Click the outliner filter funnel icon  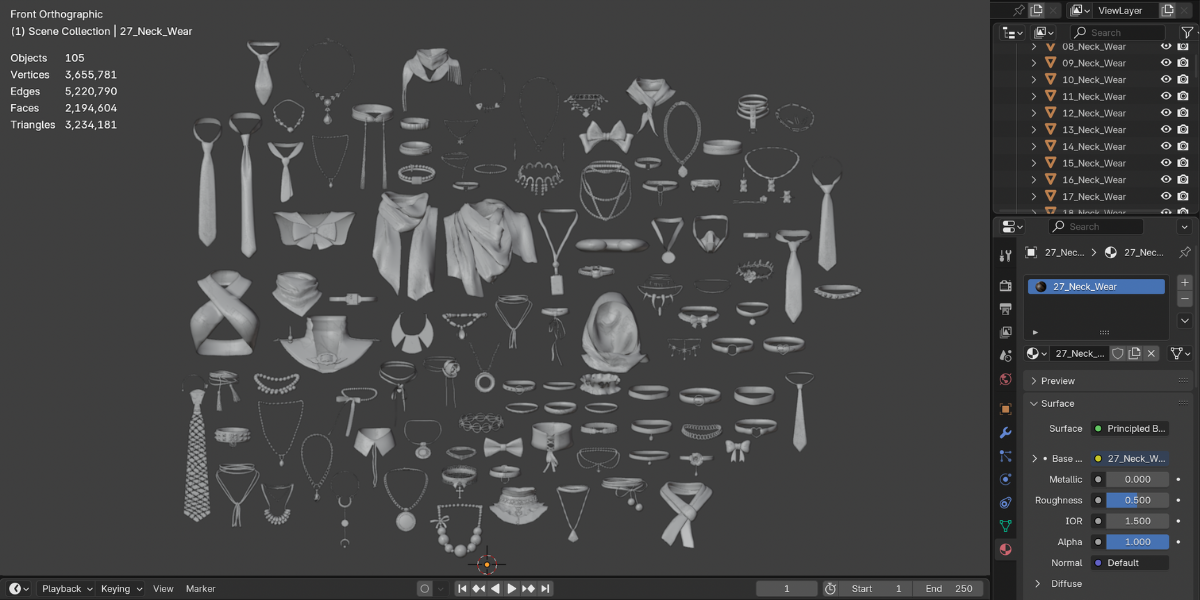[1186, 33]
